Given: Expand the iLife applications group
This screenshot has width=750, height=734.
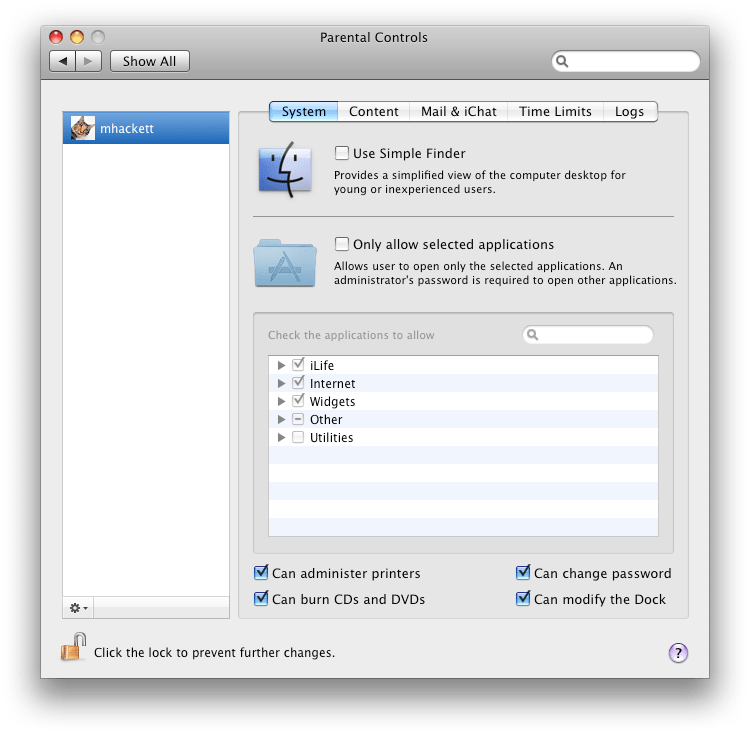Looking at the screenshot, I should pyautogui.click(x=281, y=365).
